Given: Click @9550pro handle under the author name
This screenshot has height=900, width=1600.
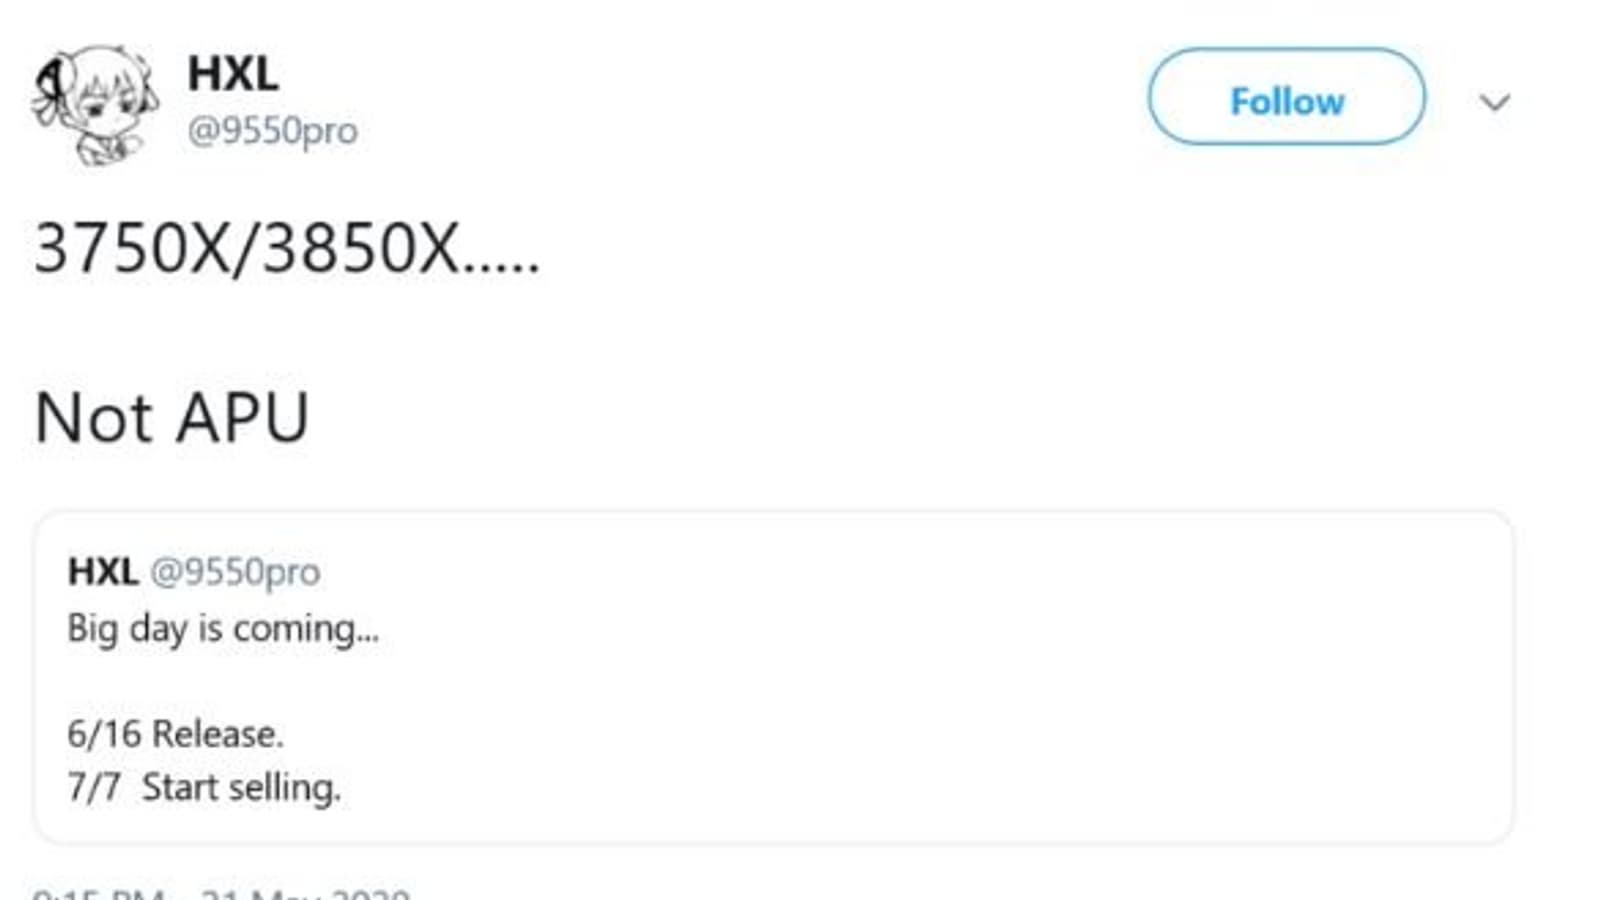Looking at the screenshot, I should click(272, 131).
